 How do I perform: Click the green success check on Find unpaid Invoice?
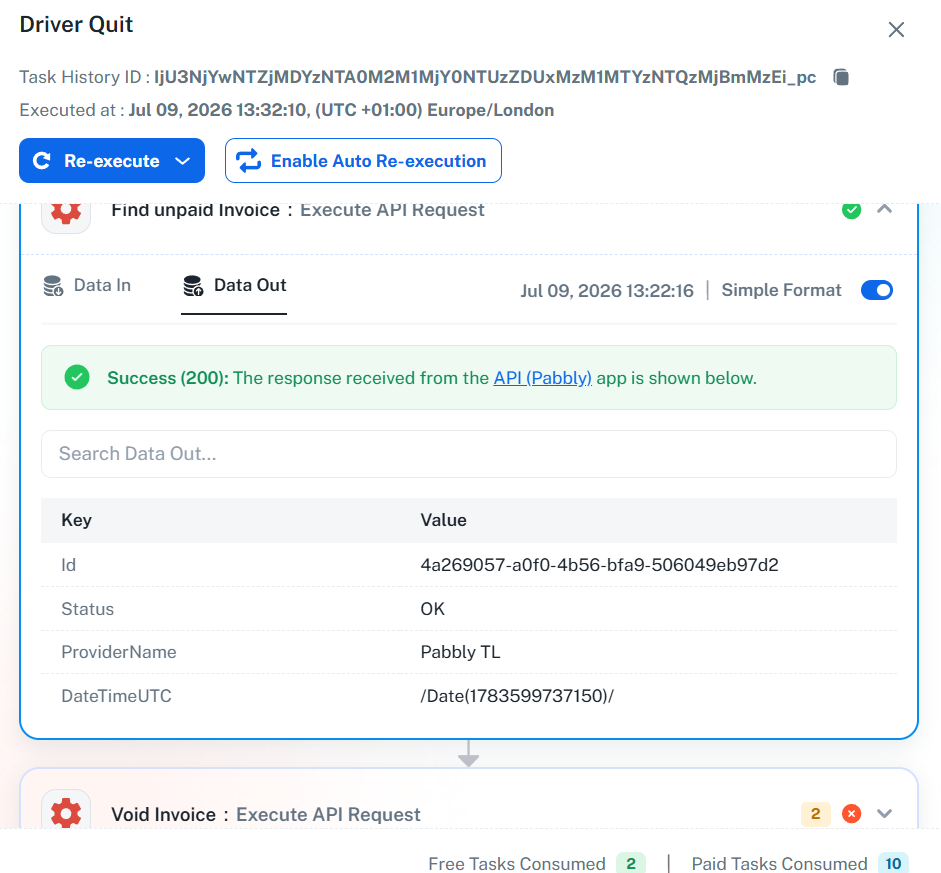851,210
